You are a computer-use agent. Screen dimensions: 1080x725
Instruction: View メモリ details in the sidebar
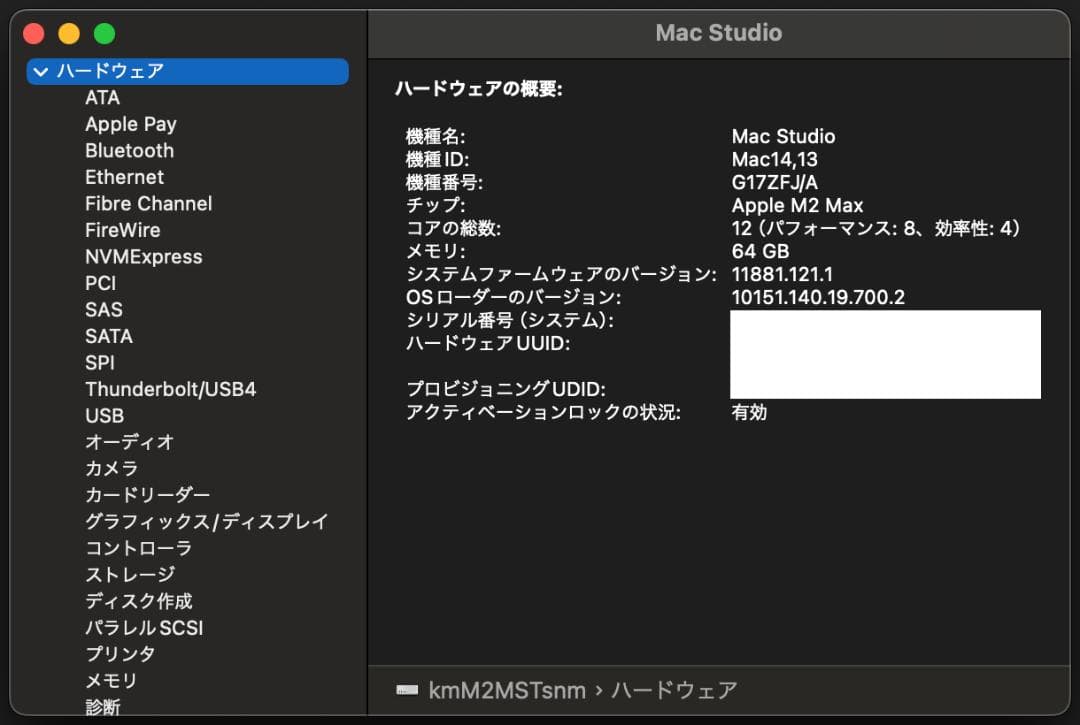point(111,680)
